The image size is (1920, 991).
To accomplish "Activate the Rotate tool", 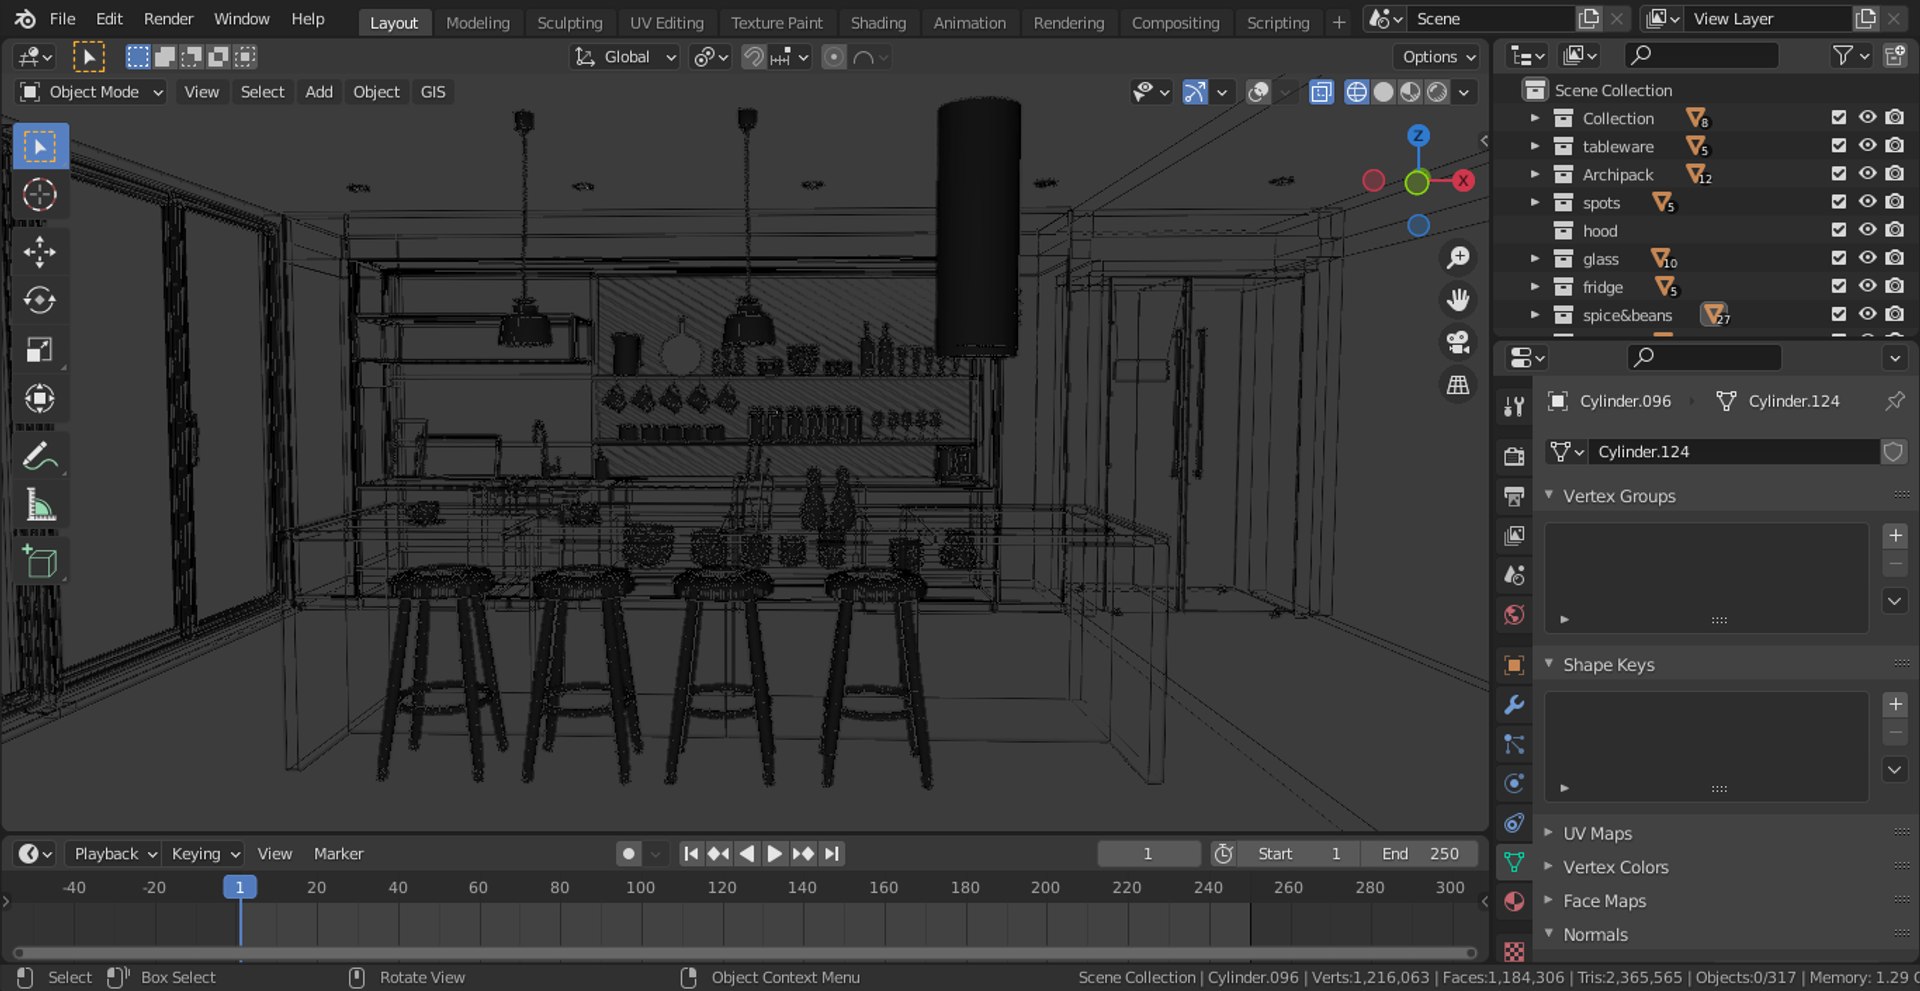I will [x=40, y=300].
